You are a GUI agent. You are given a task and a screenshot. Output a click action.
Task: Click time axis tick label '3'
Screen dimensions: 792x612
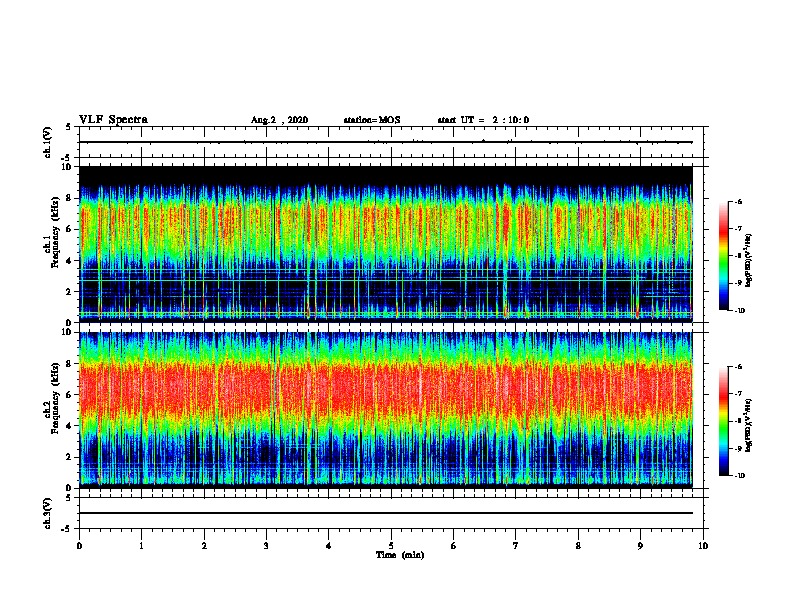click(x=266, y=546)
